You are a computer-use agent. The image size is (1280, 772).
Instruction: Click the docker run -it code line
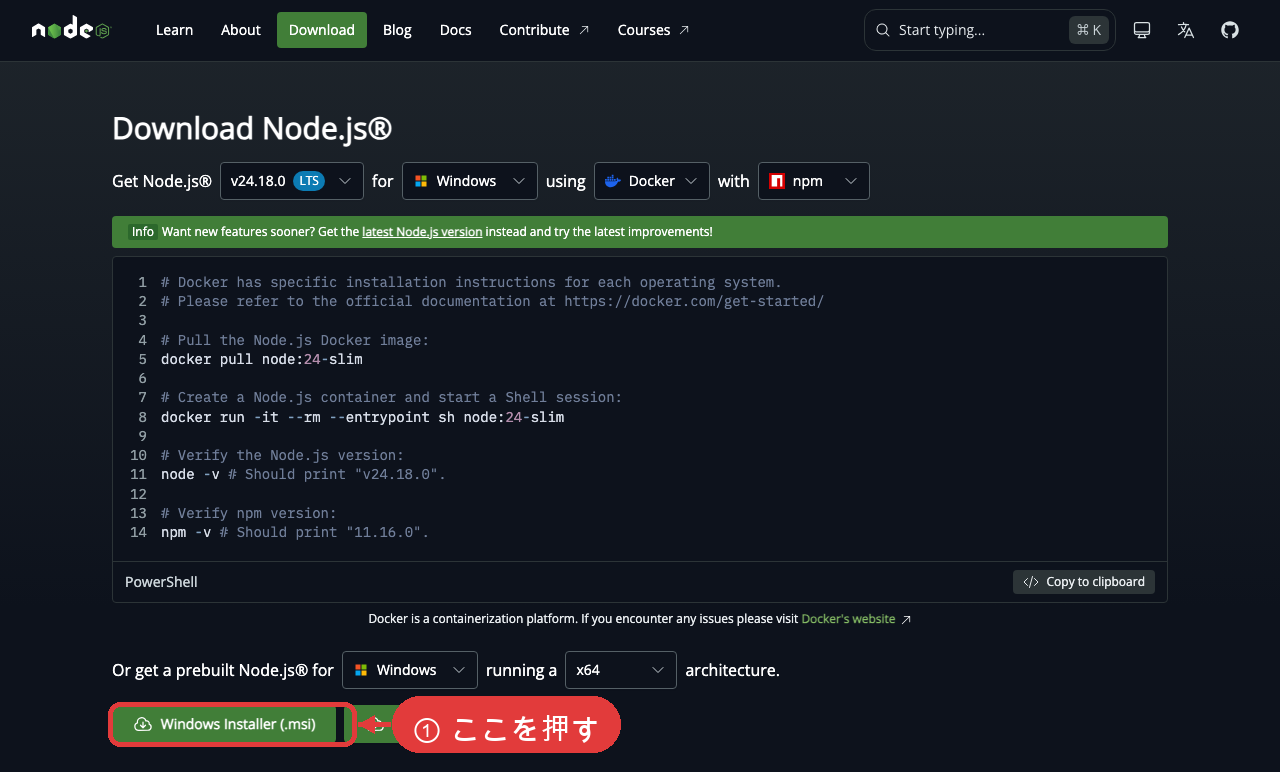(x=363, y=417)
